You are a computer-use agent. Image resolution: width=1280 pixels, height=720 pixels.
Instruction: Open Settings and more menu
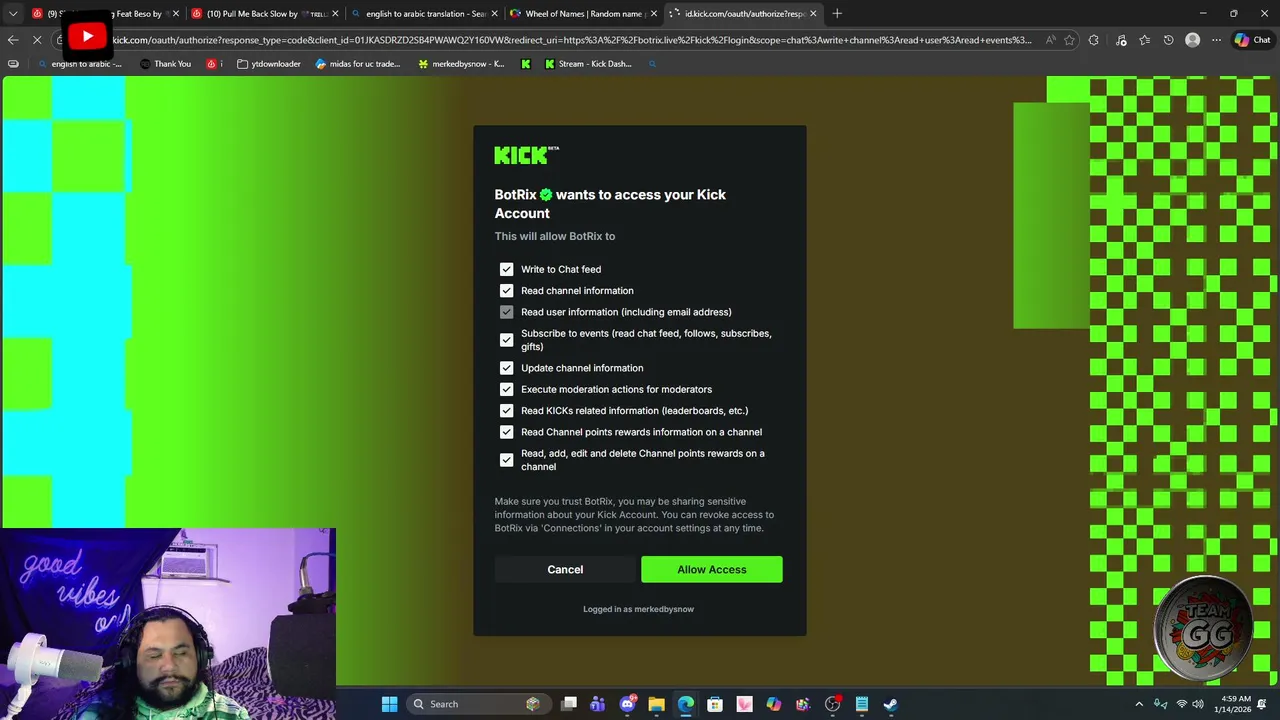[x=1216, y=40]
